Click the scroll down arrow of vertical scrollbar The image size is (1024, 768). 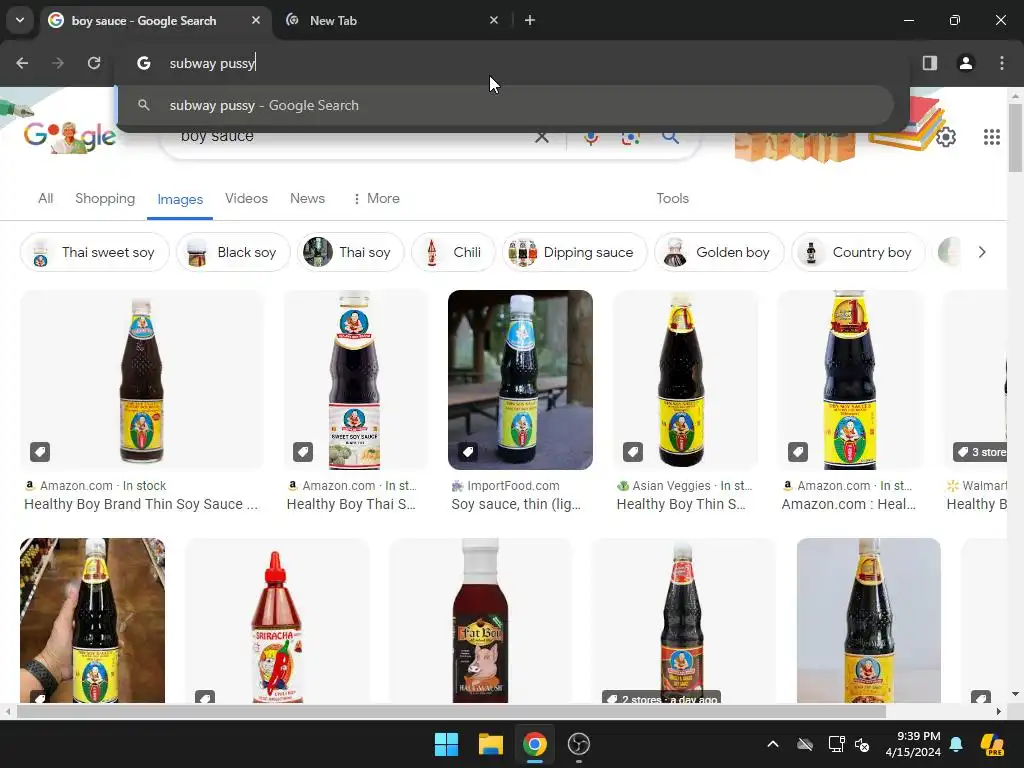[1015, 694]
